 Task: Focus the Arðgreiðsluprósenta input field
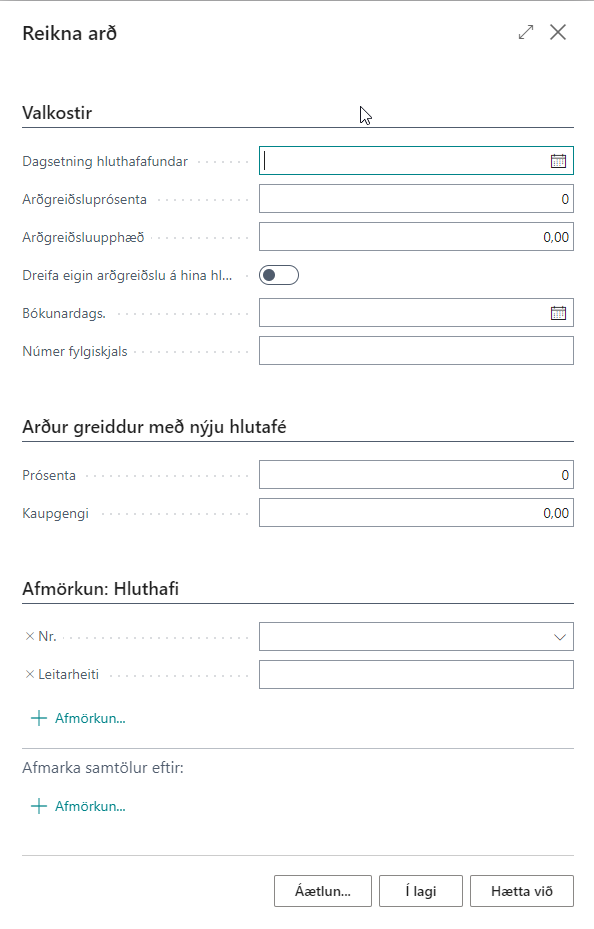(x=416, y=199)
